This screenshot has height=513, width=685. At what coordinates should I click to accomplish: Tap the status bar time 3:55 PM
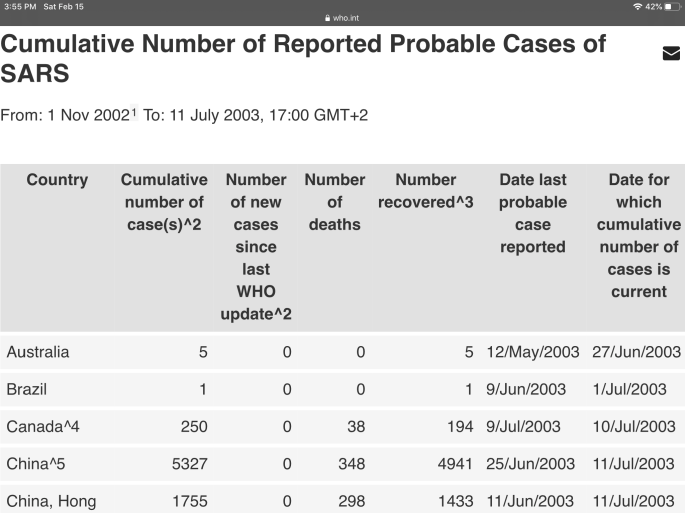pyautogui.click(x=19, y=6)
